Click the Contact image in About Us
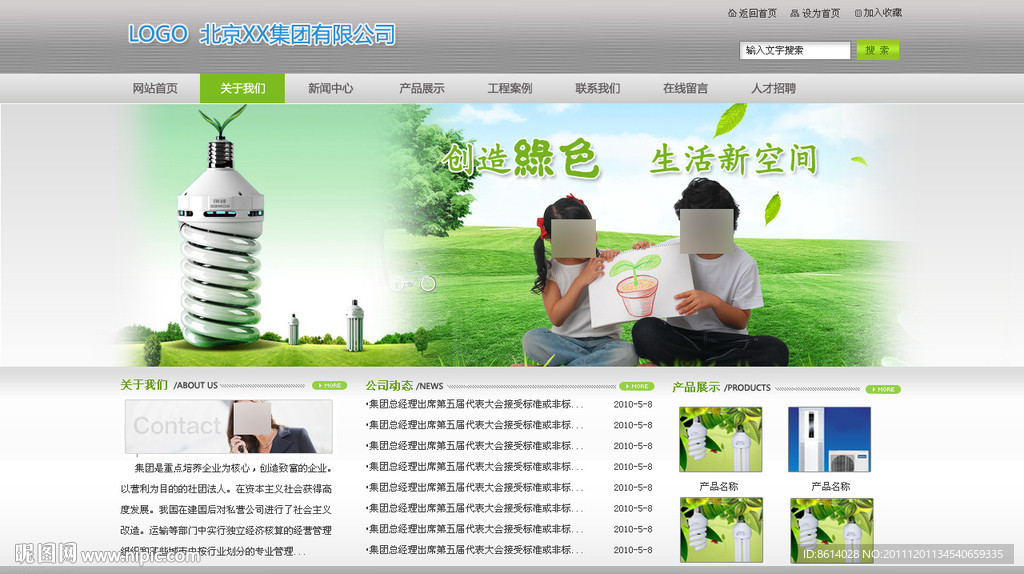This screenshot has height=574, width=1024. (x=229, y=427)
